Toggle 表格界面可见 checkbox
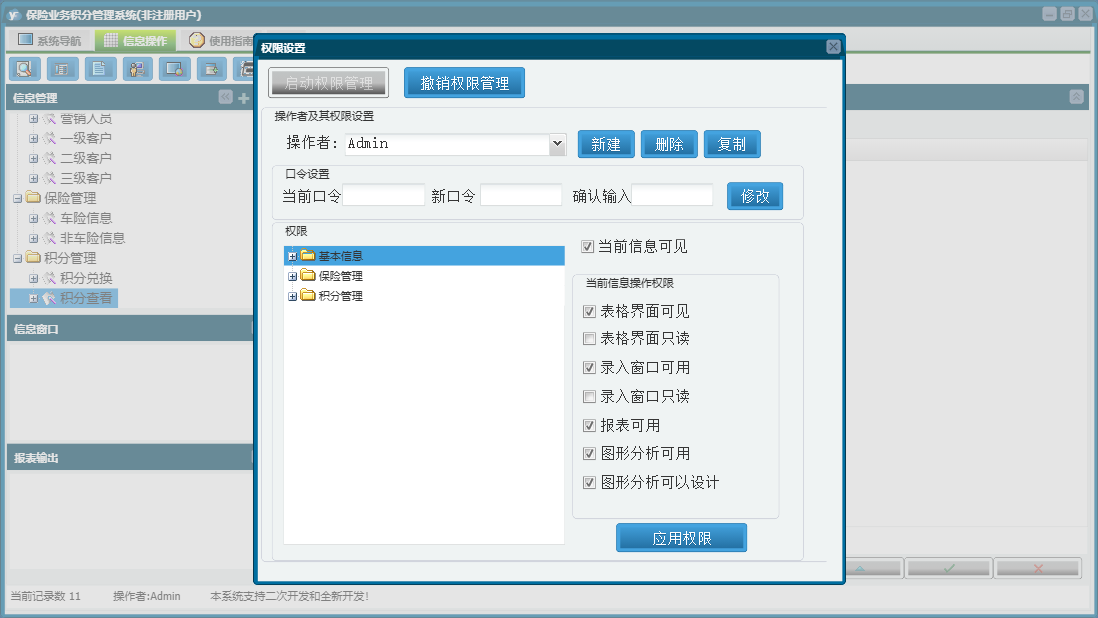 point(590,311)
